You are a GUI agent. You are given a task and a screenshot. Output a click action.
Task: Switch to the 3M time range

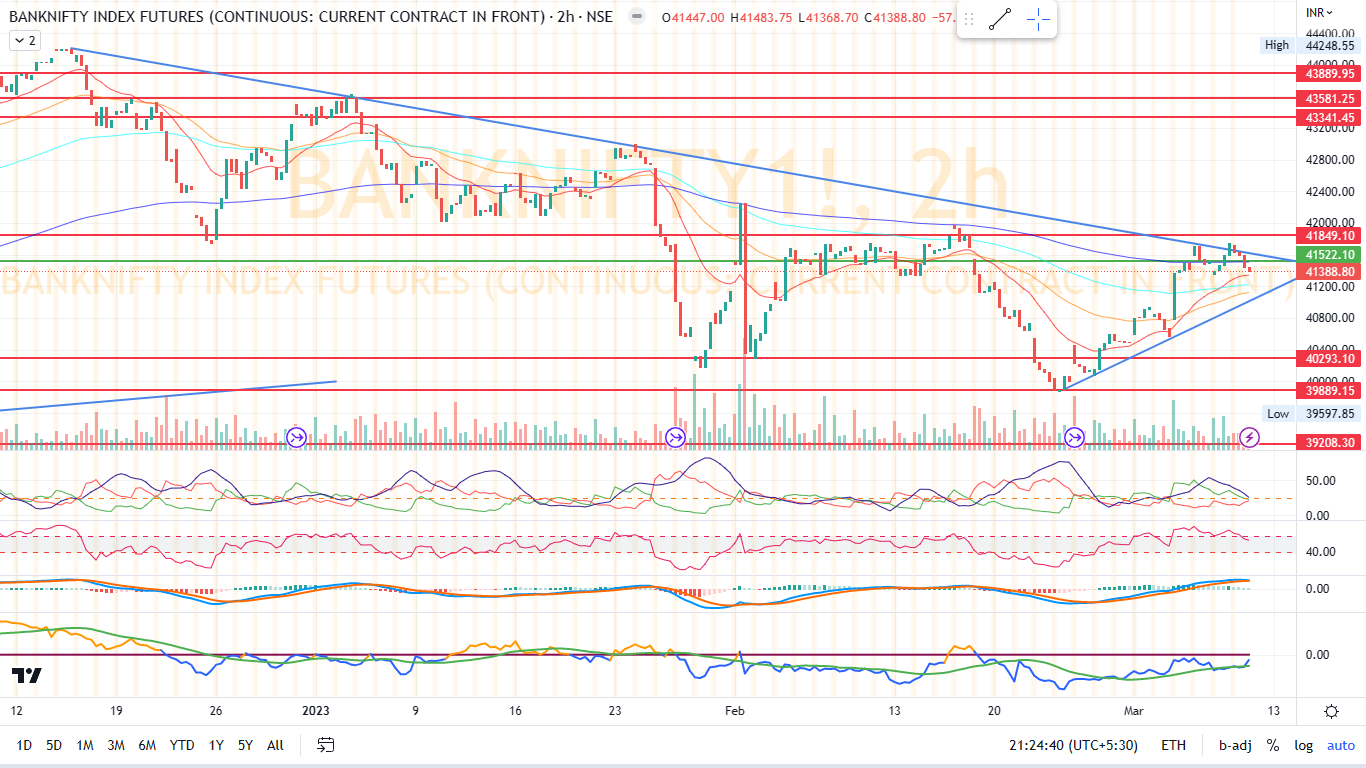tap(116, 745)
